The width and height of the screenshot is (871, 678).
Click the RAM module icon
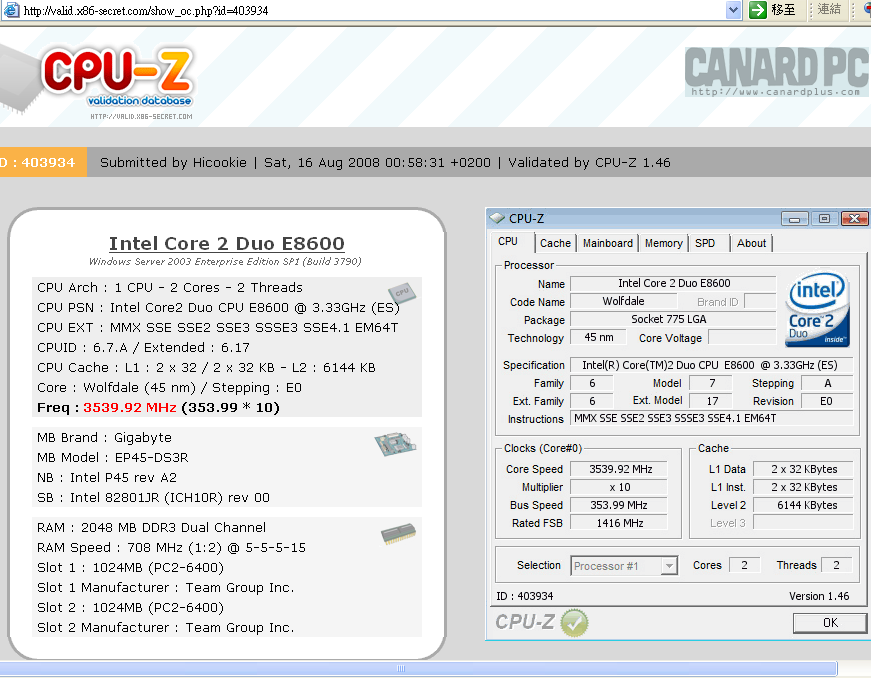(398, 534)
